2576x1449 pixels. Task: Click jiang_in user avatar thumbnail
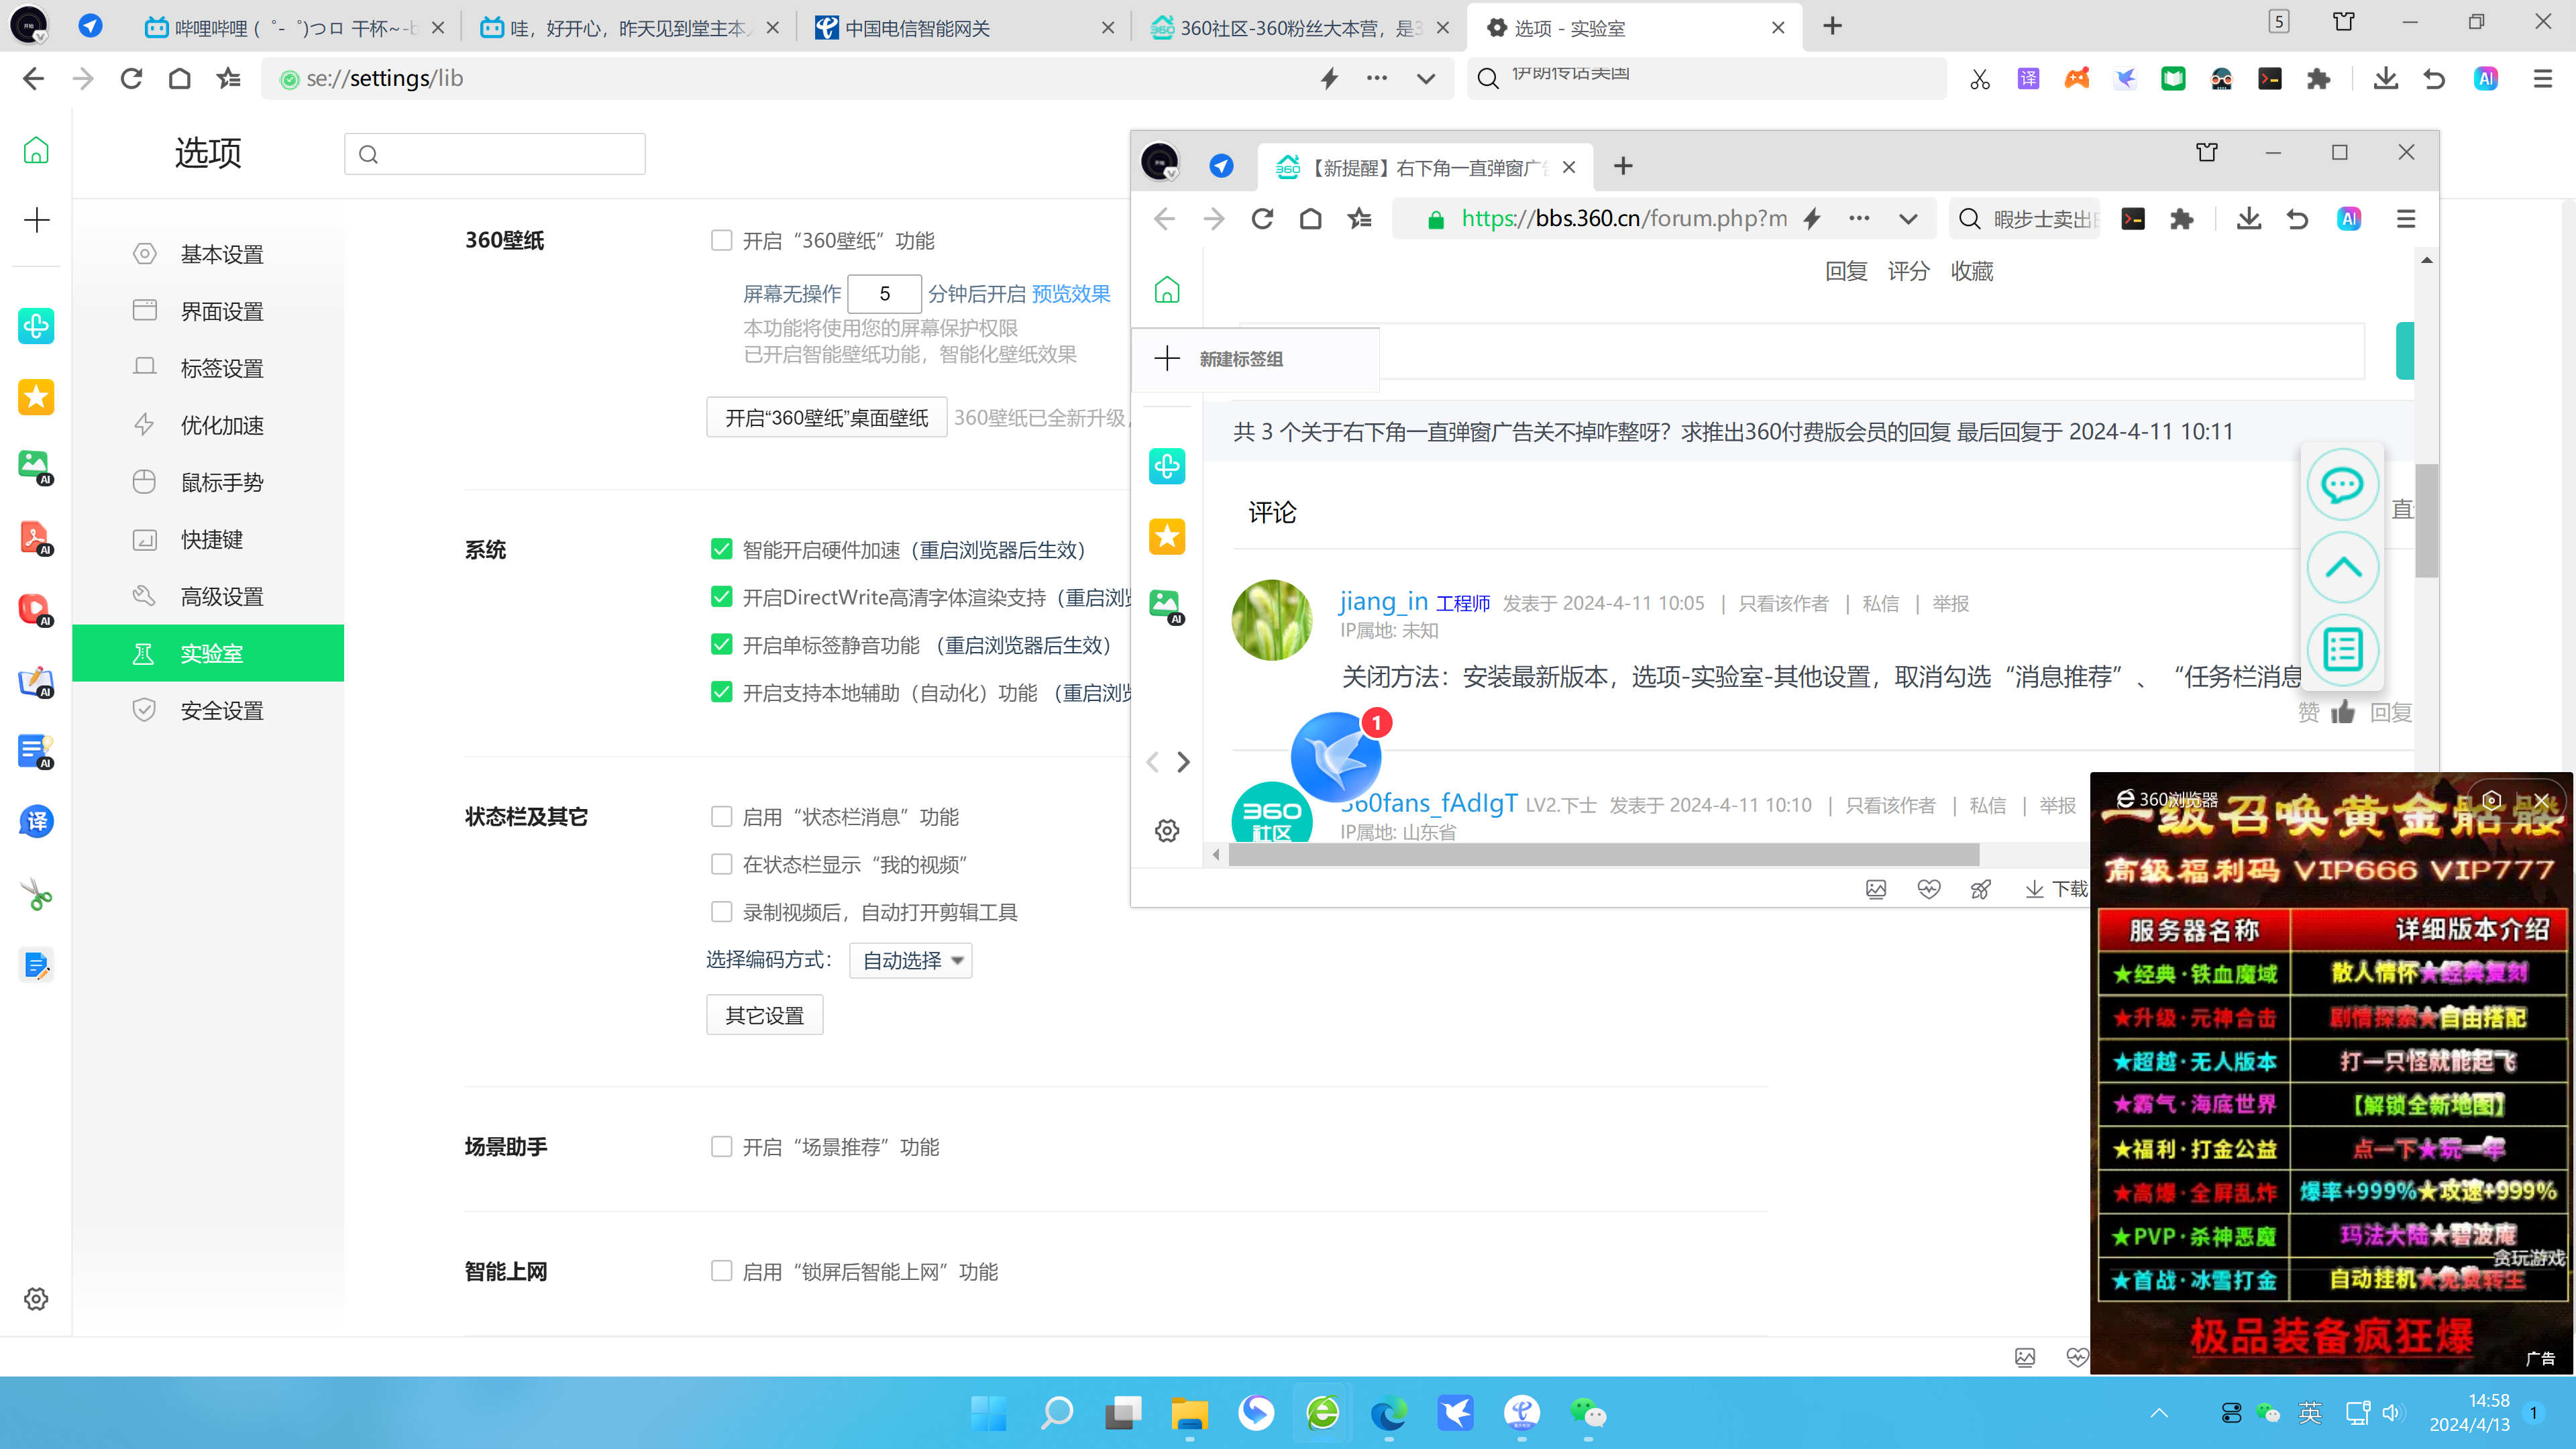click(1271, 620)
